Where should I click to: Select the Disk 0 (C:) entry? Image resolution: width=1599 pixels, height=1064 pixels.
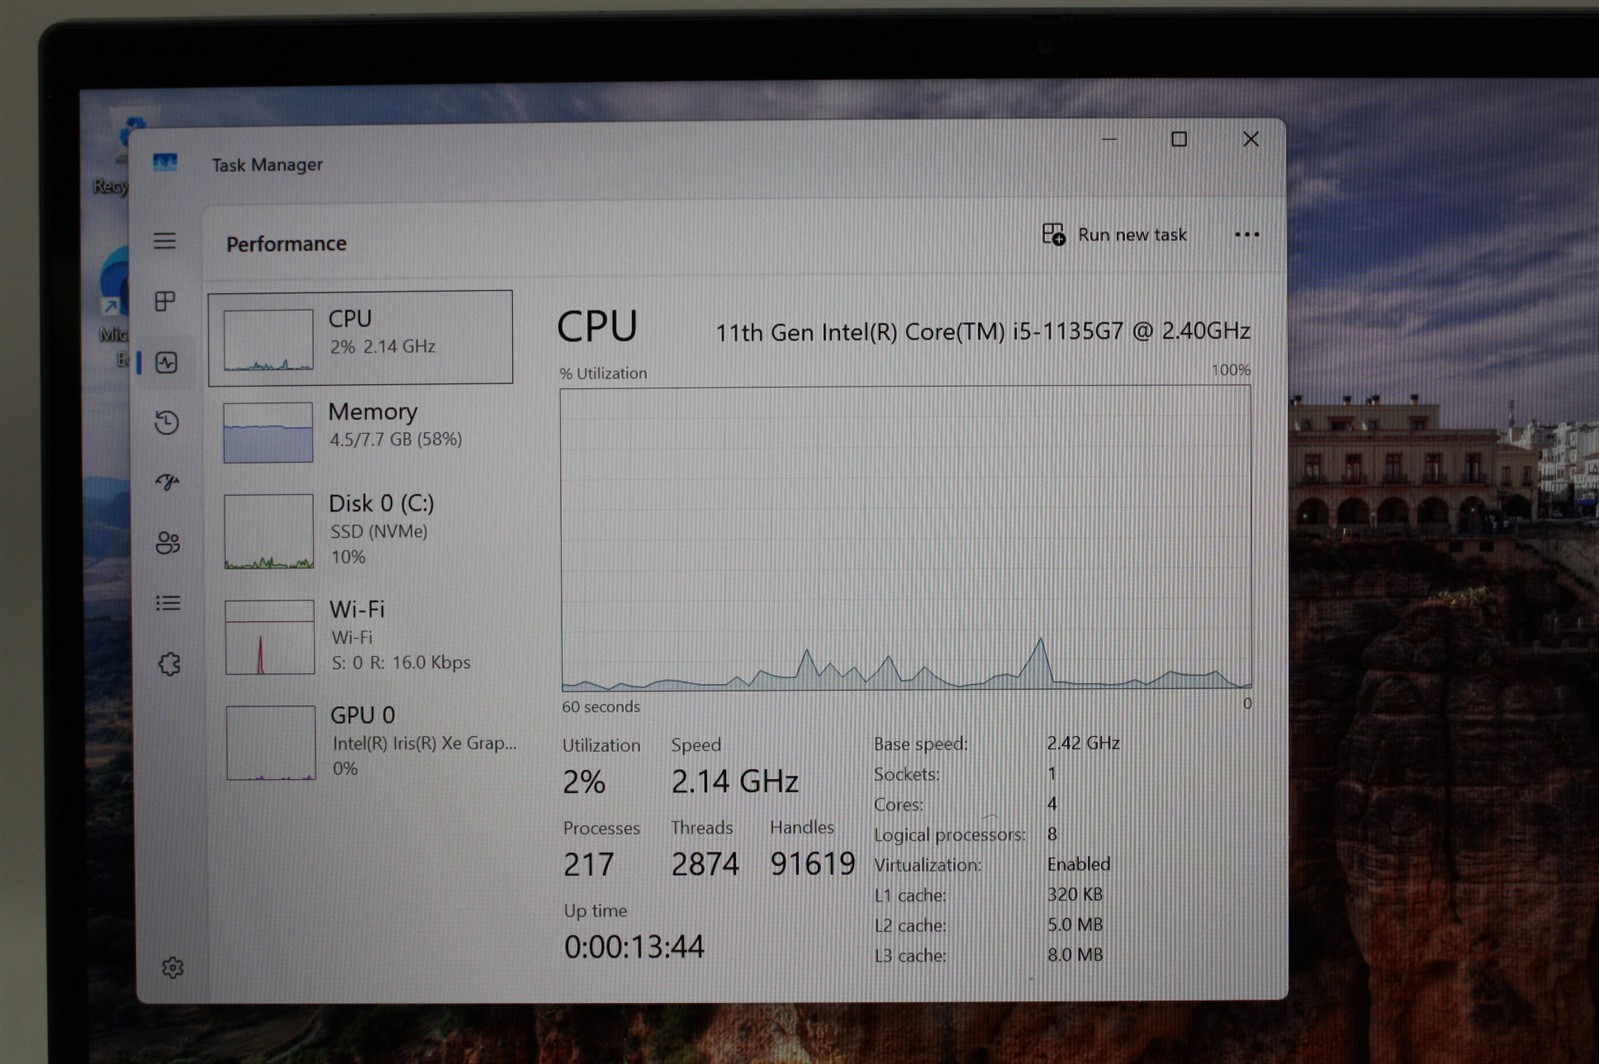362,530
